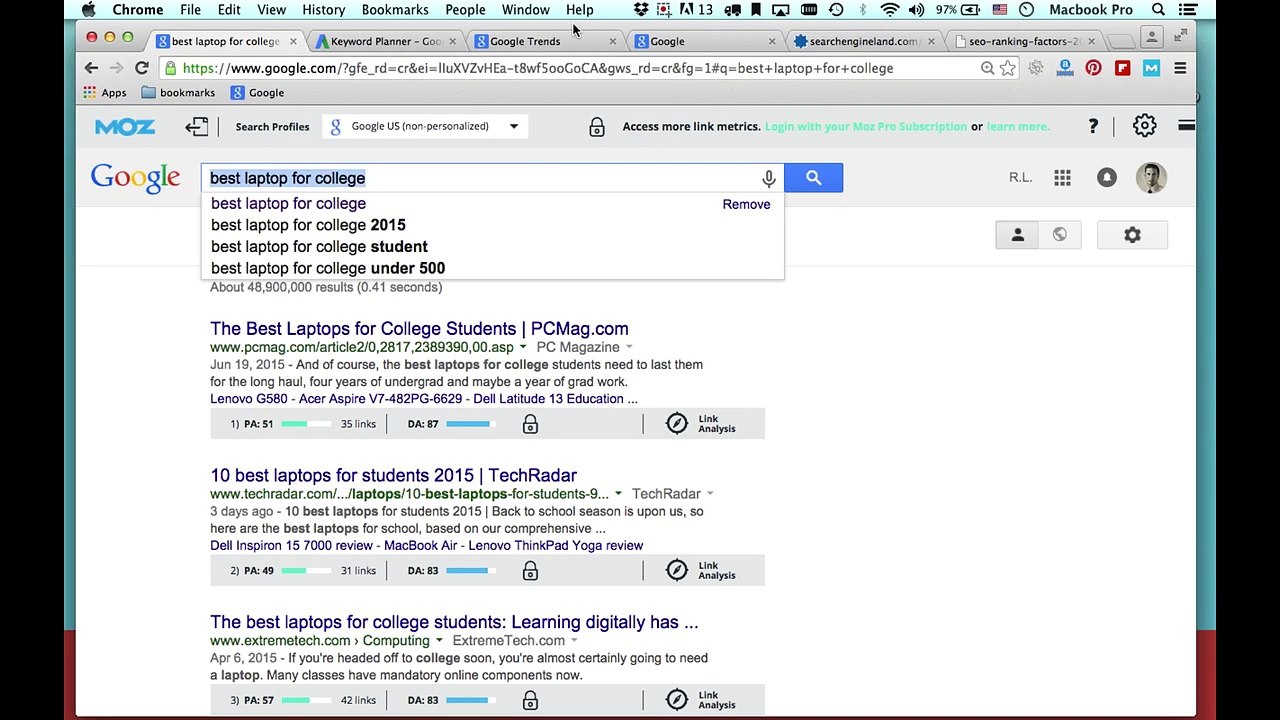Click the MOZ logo in toolbar
1280x720 pixels.
[x=125, y=127]
